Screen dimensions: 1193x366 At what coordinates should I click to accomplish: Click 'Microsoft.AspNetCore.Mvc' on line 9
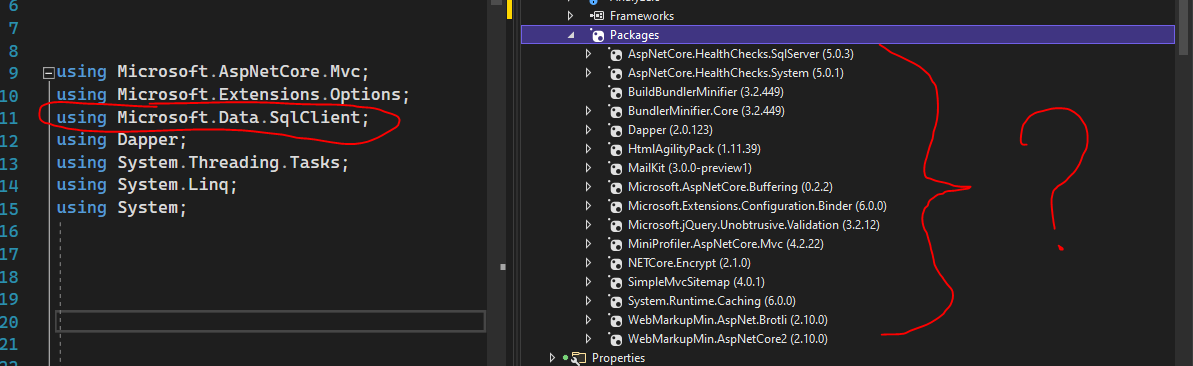(238, 73)
